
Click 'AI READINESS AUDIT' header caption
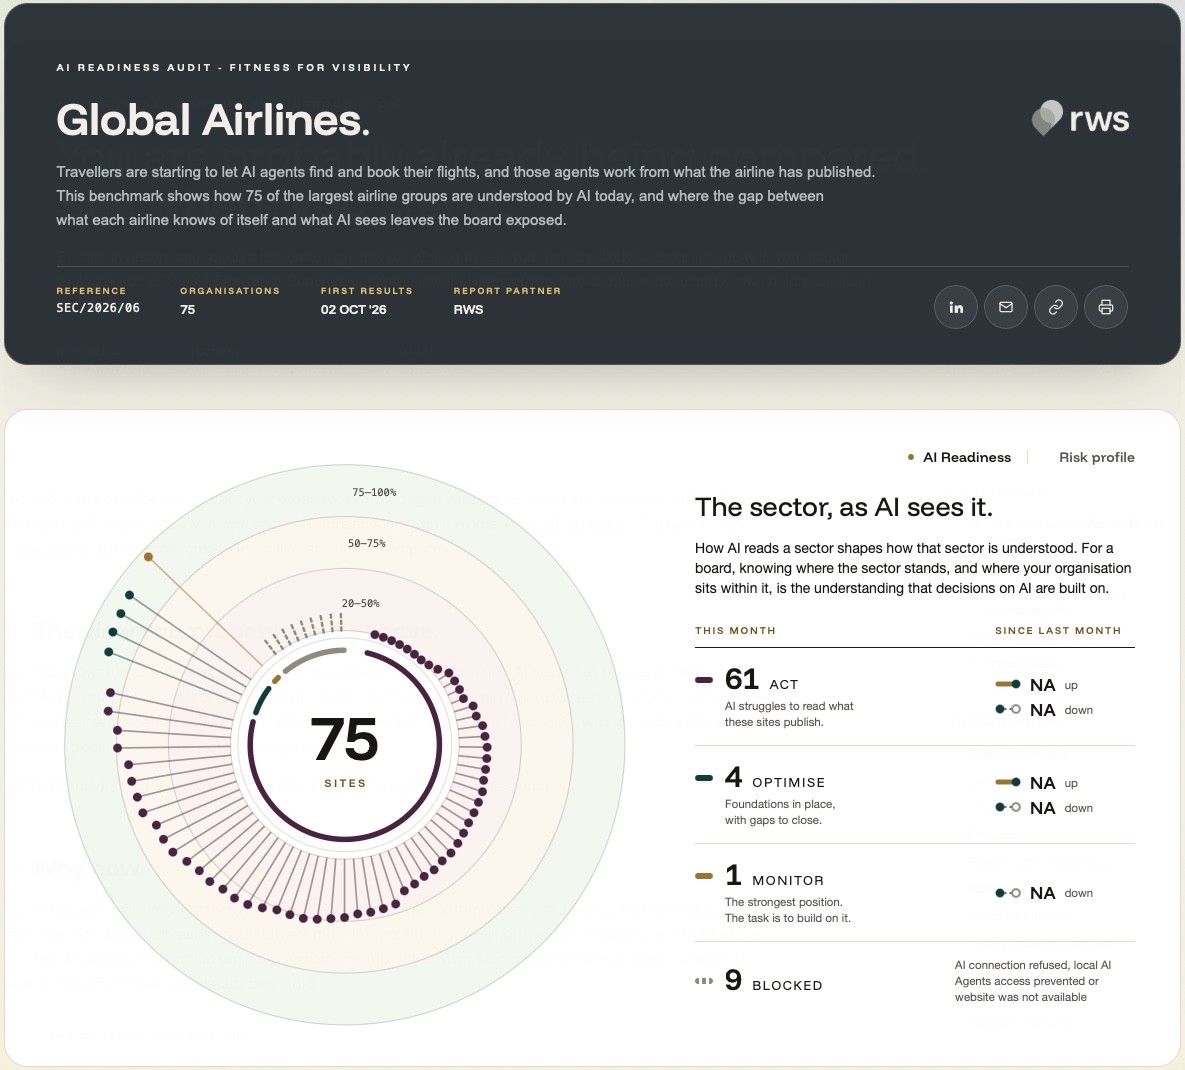click(x=234, y=67)
